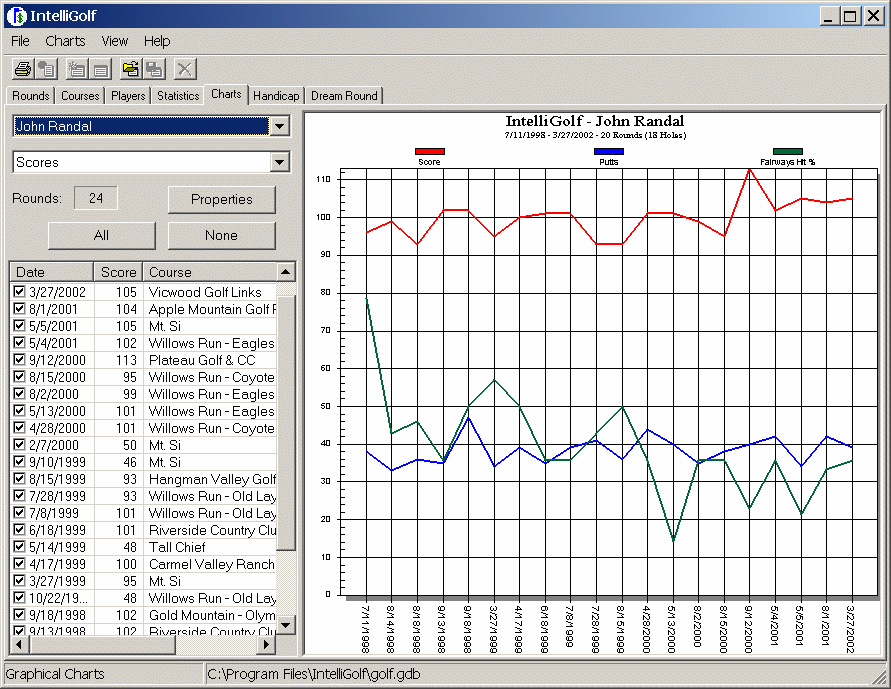The width and height of the screenshot is (891, 689).
Task: Open the Scores chart type dropdown arrow
Action: tap(280, 162)
